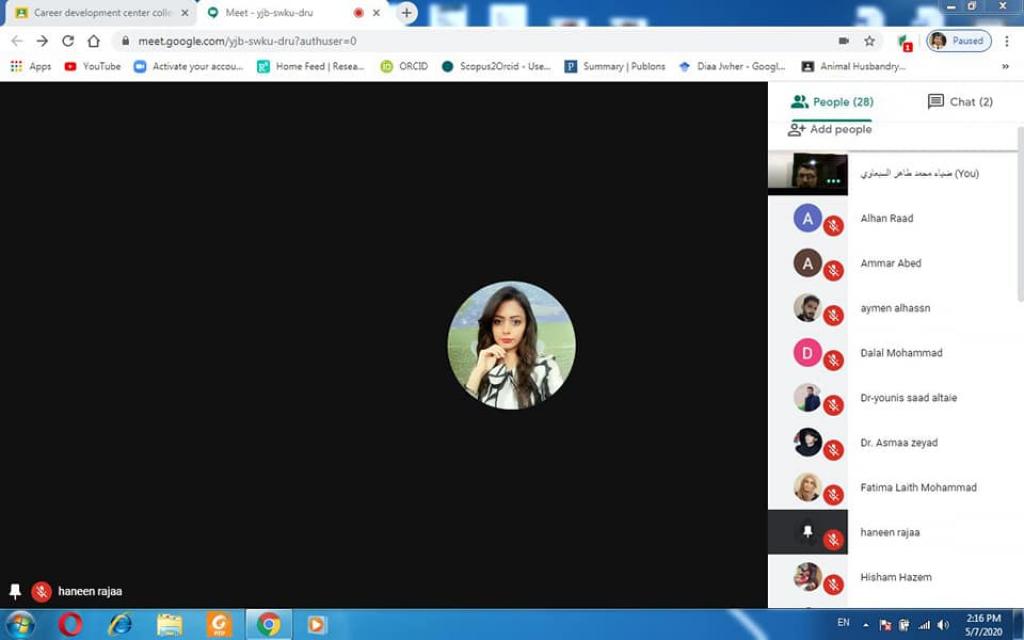1024x640 pixels.
Task: Open Opera from the taskbar
Action: pyautogui.click(x=70, y=624)
